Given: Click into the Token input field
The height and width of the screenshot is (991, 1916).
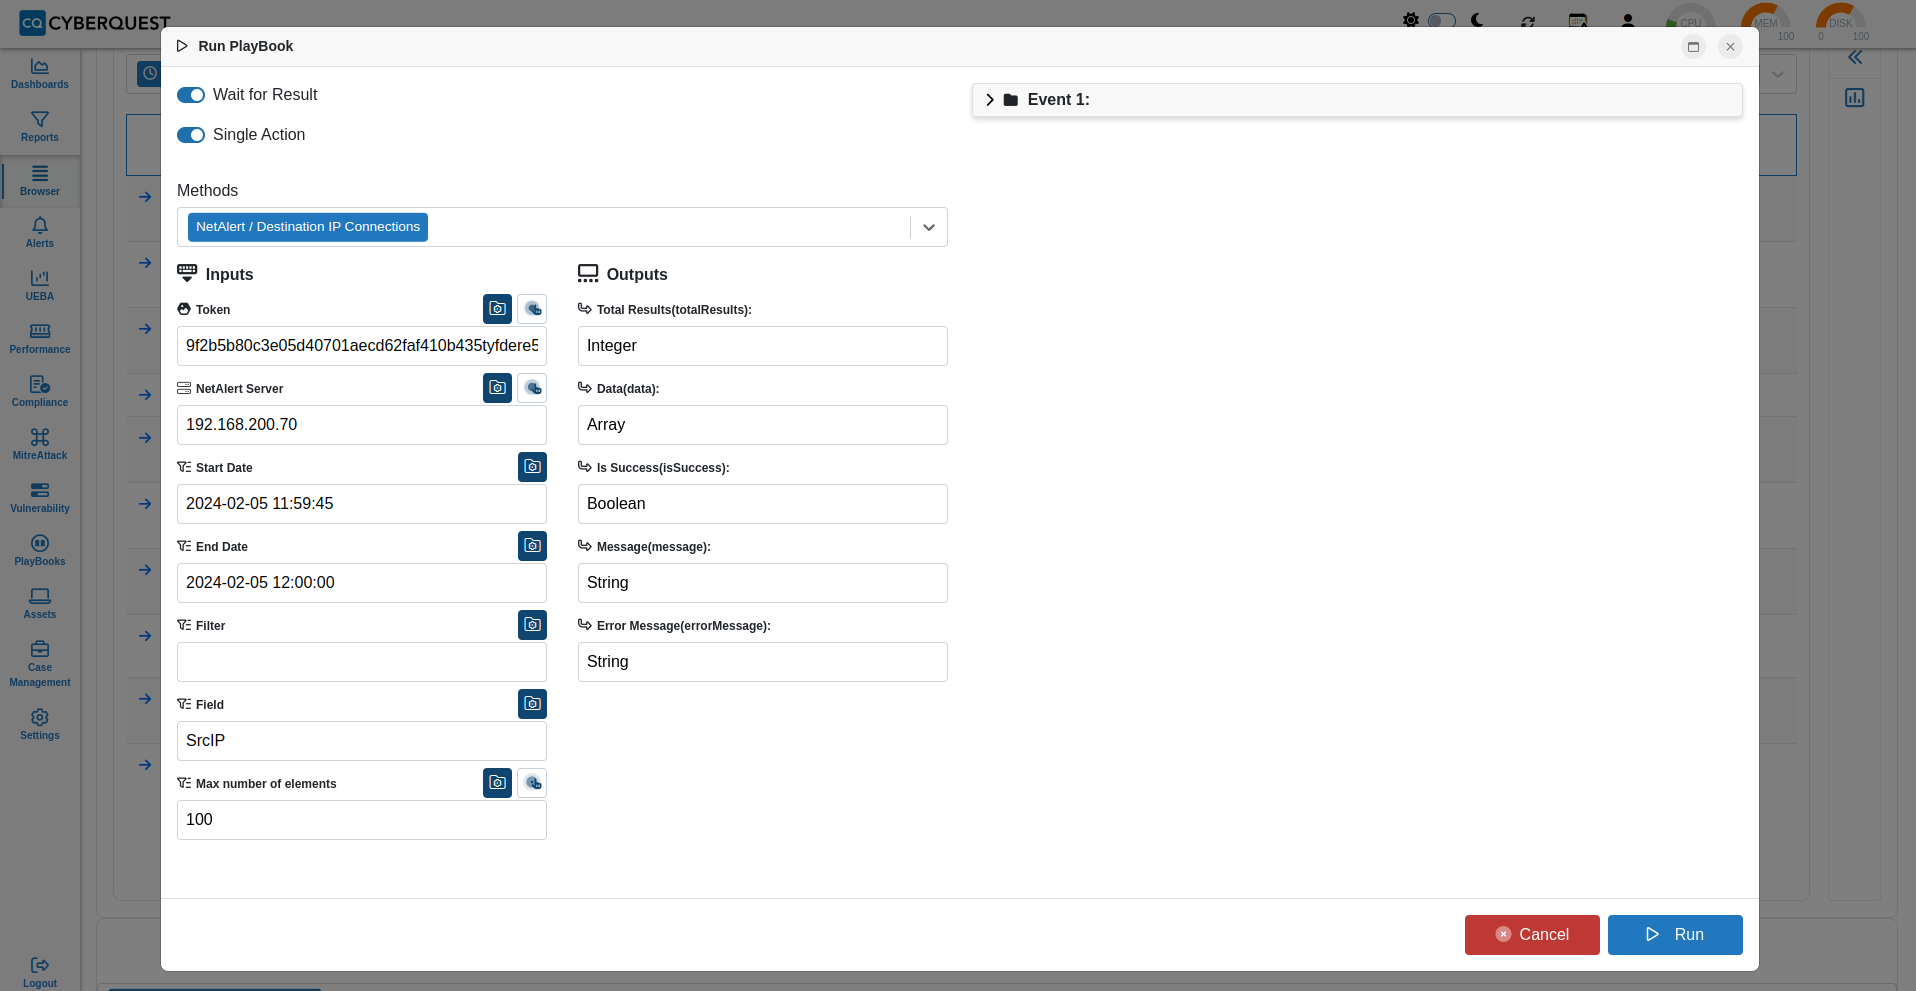Looking at the screenshot, I should 362,346.
